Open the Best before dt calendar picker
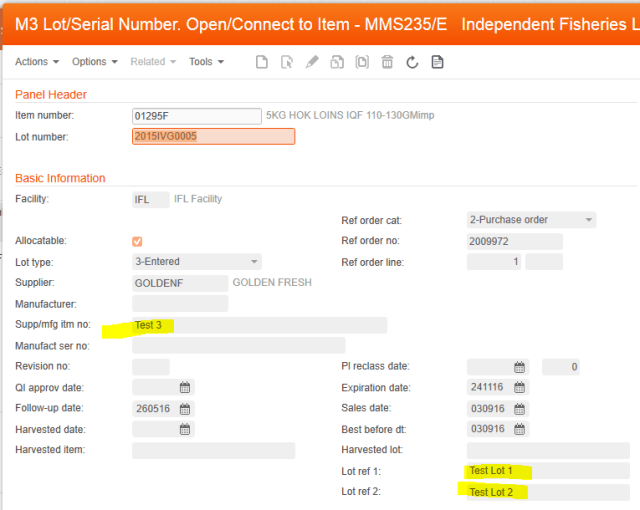 [519, 429]
